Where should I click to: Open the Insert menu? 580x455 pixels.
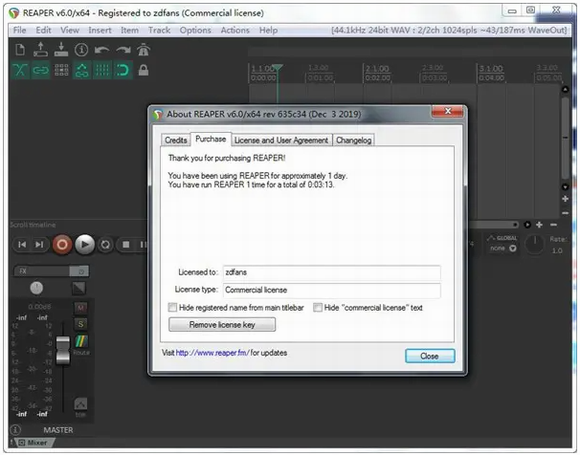[100, 30]
